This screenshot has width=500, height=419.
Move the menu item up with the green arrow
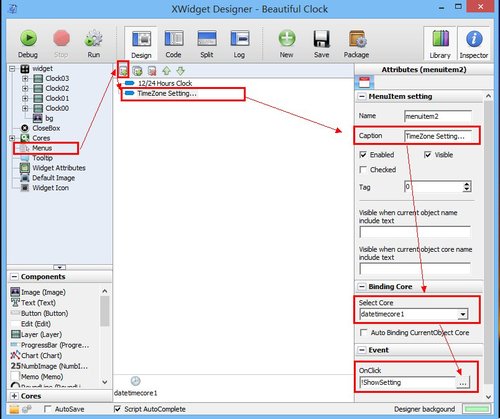click(166, 71)
